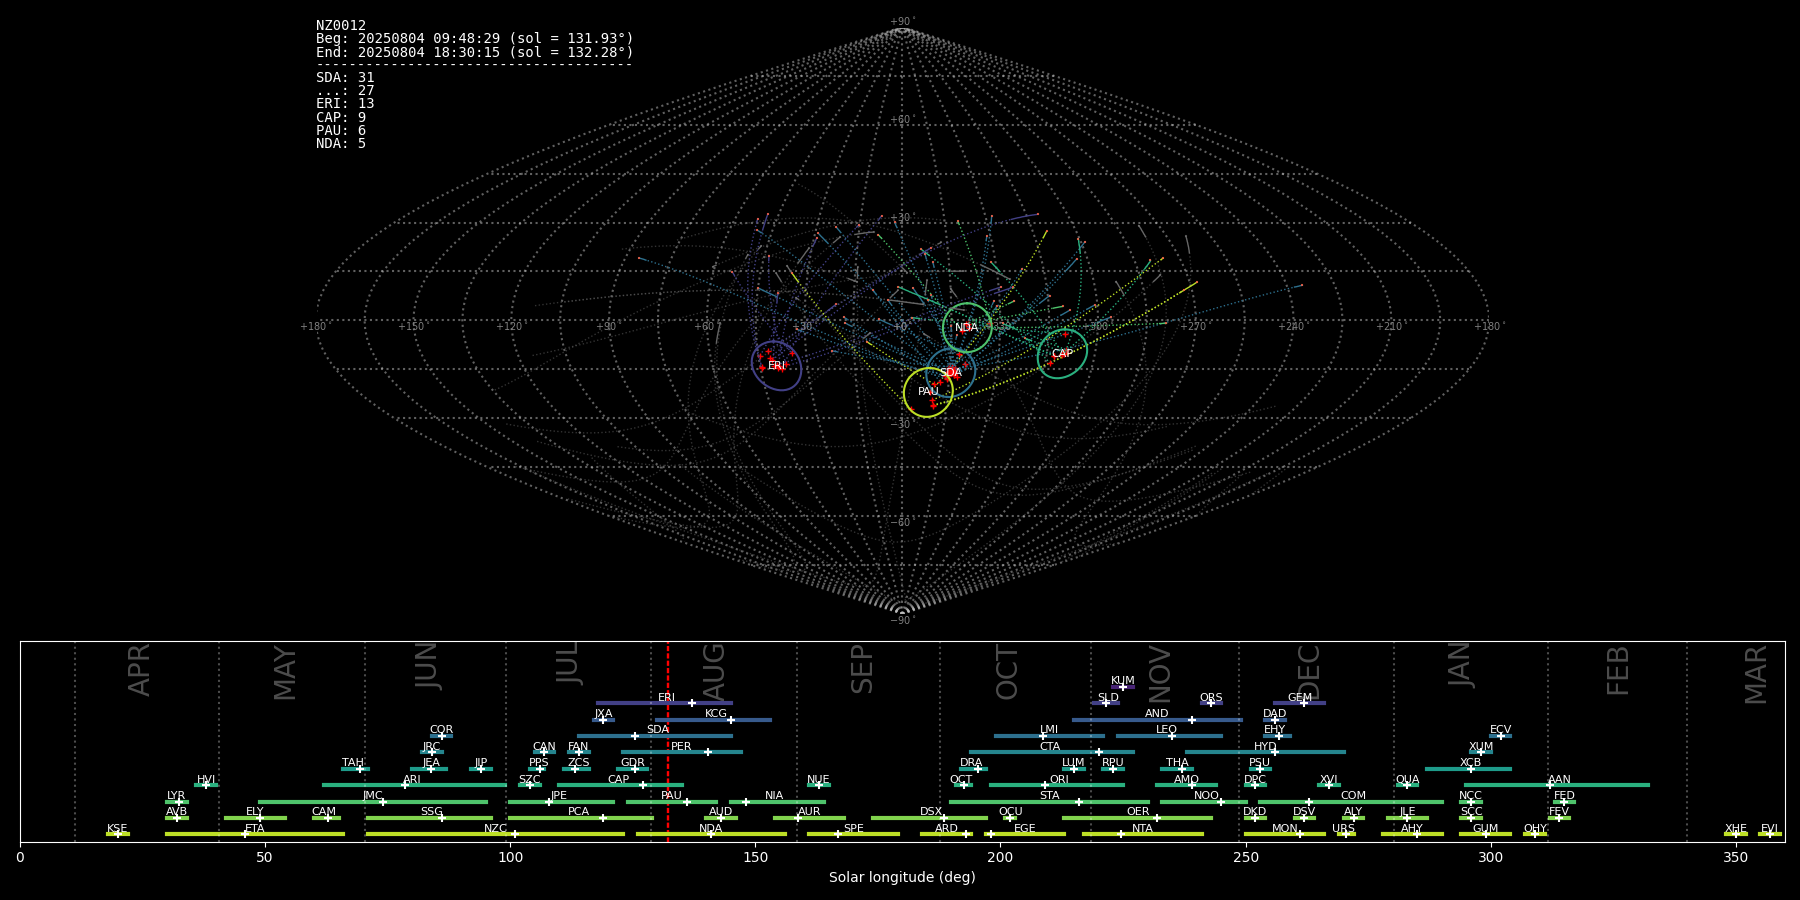Click the MAR month label
This screenshot has width=1800, height=900.
1756,675
